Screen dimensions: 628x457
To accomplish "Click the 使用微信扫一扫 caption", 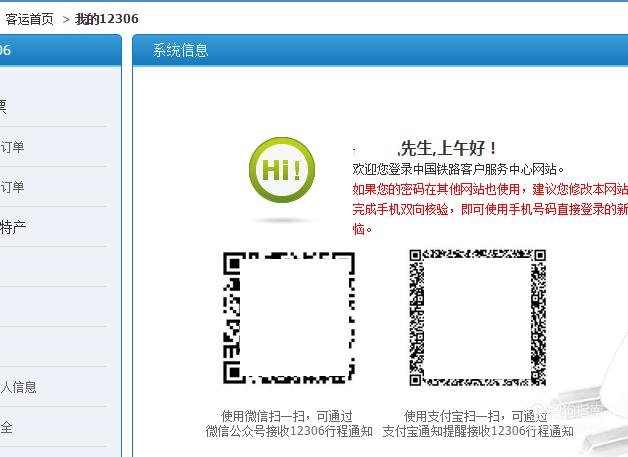I will (287, 417).
